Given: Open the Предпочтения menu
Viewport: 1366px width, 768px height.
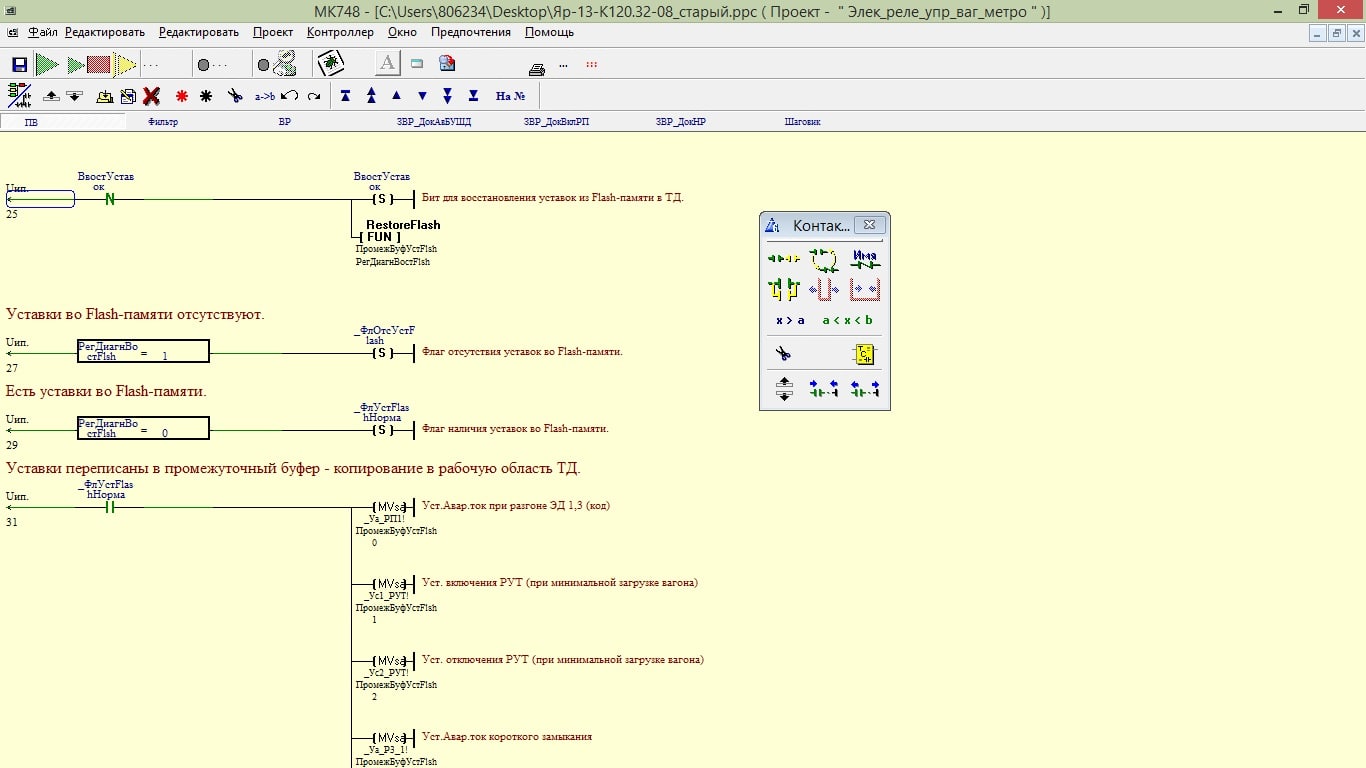Looking at the screenshot, I should click(470, 32).
